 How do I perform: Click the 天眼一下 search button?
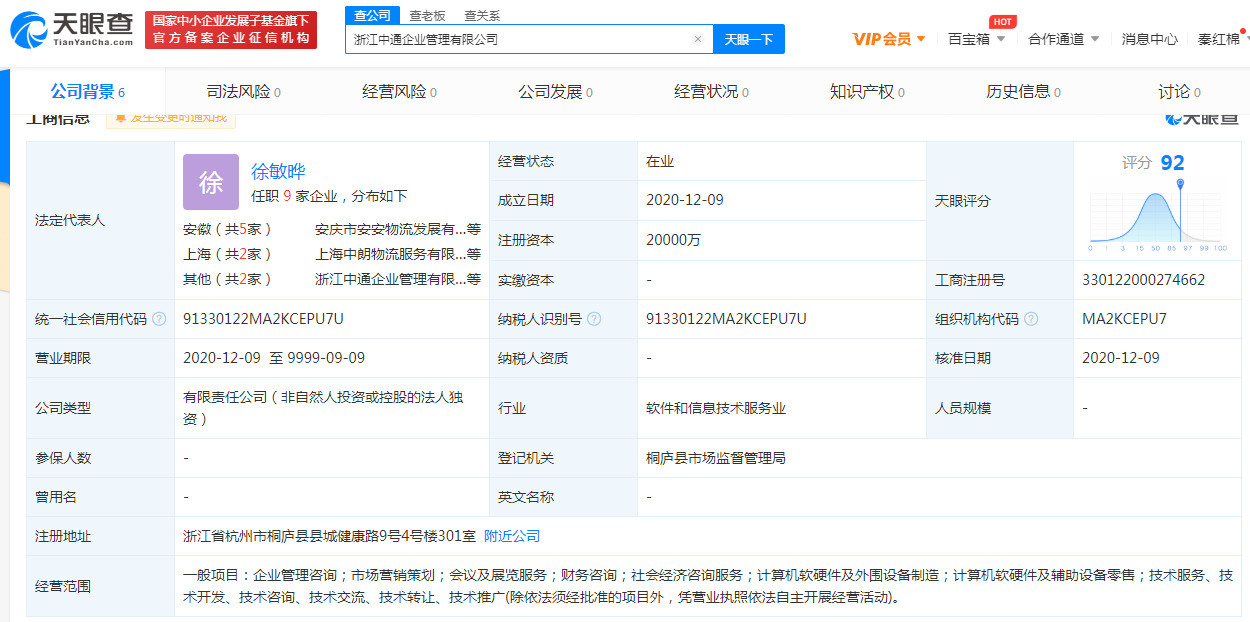click(749, 39)
